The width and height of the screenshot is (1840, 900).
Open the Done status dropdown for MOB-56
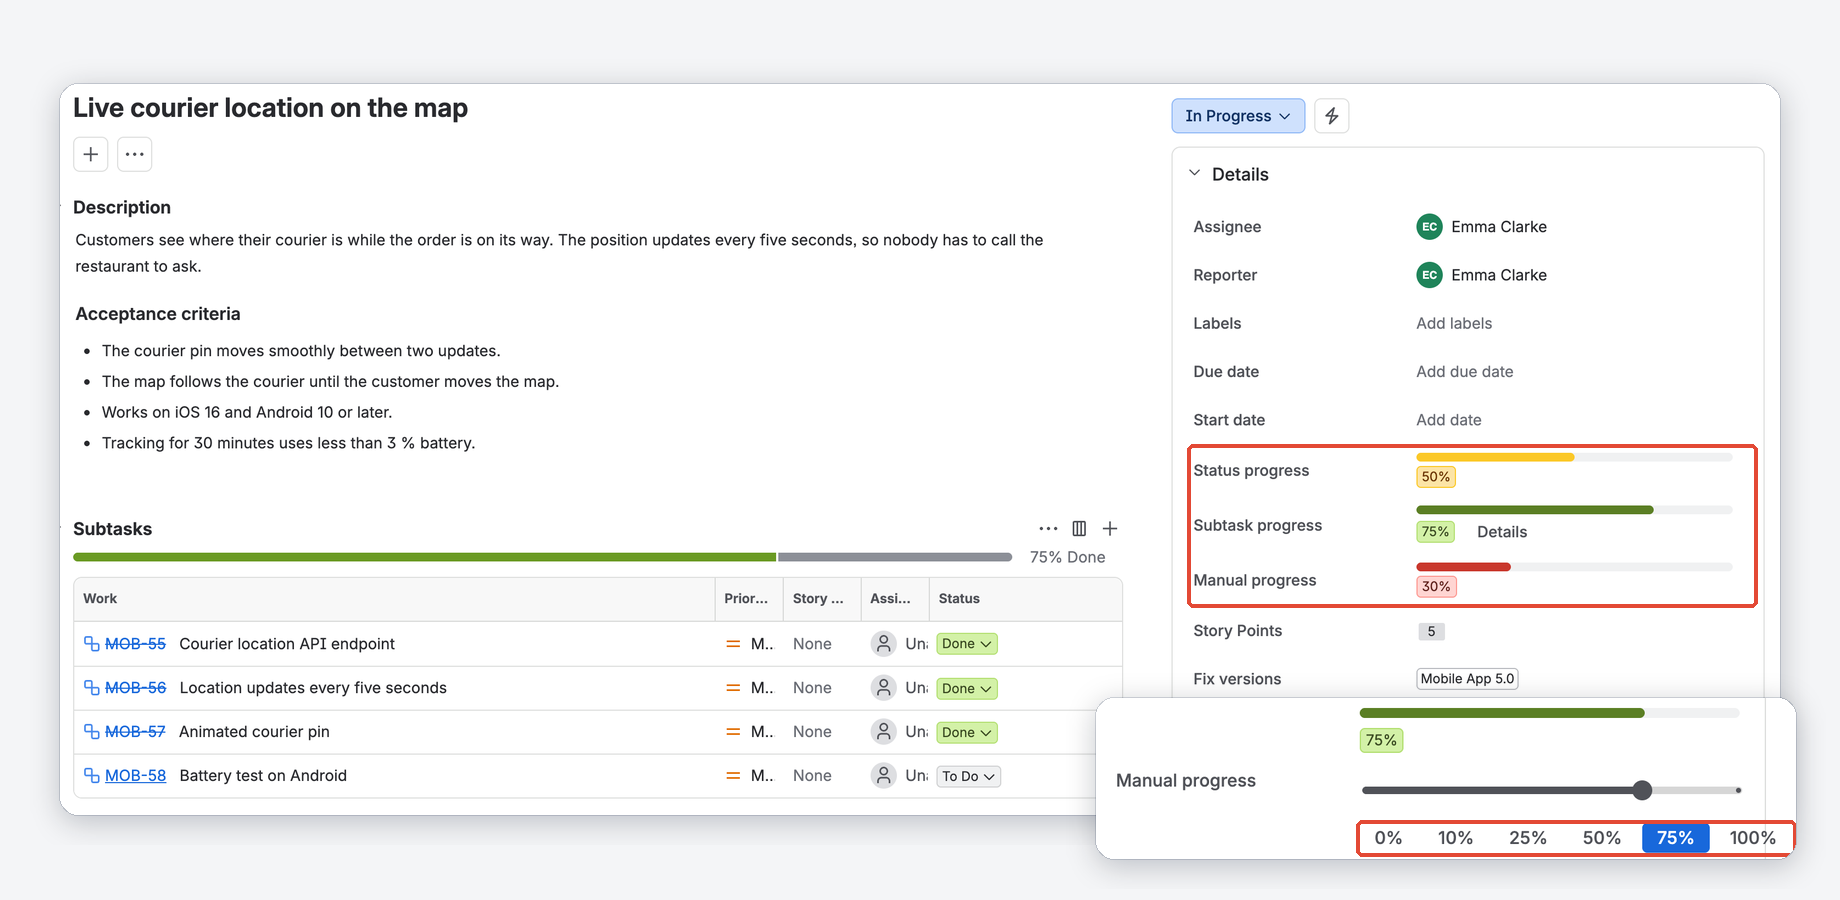[x=967, y=688]
